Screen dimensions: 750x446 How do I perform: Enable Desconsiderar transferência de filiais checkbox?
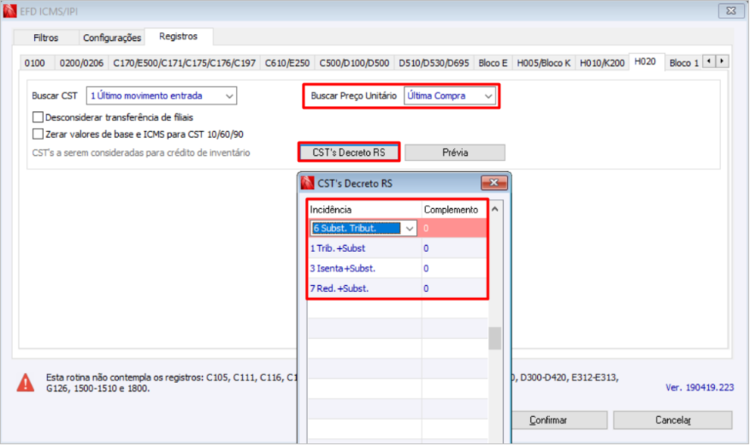[38, 117]
